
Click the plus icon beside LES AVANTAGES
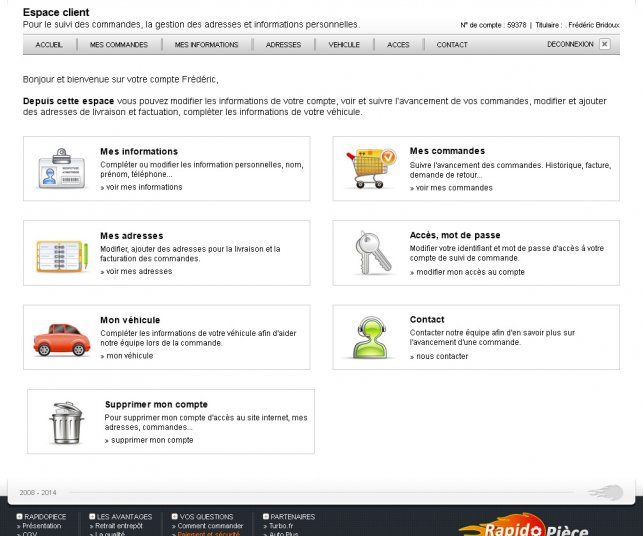[x=92, y=516]
